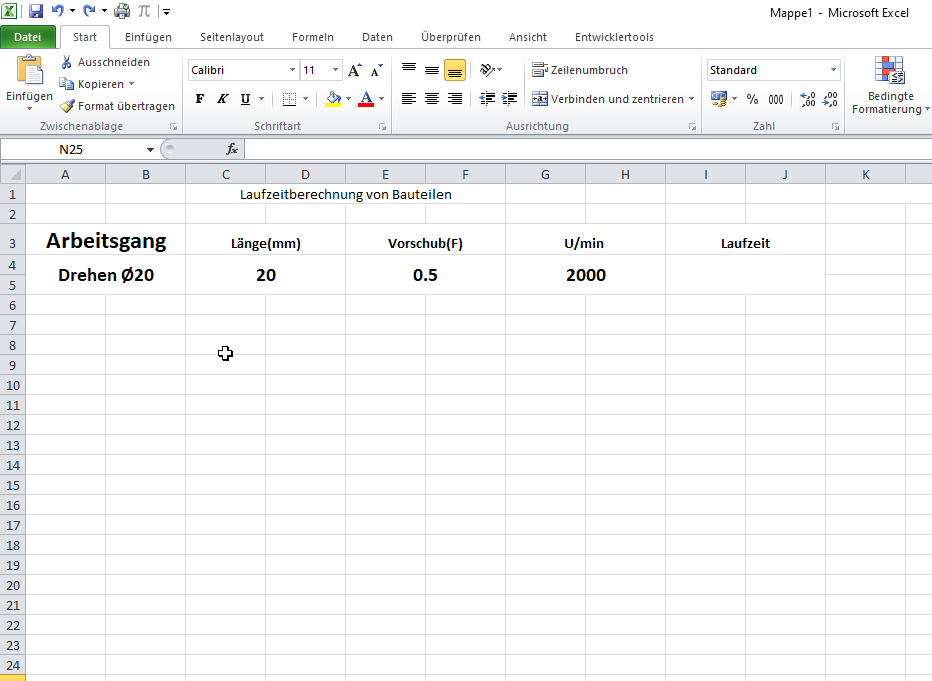Image resolution: width=932 pixels, height=681 pixels.
Task: Select cell containing 2000
Action: (585, 275)
